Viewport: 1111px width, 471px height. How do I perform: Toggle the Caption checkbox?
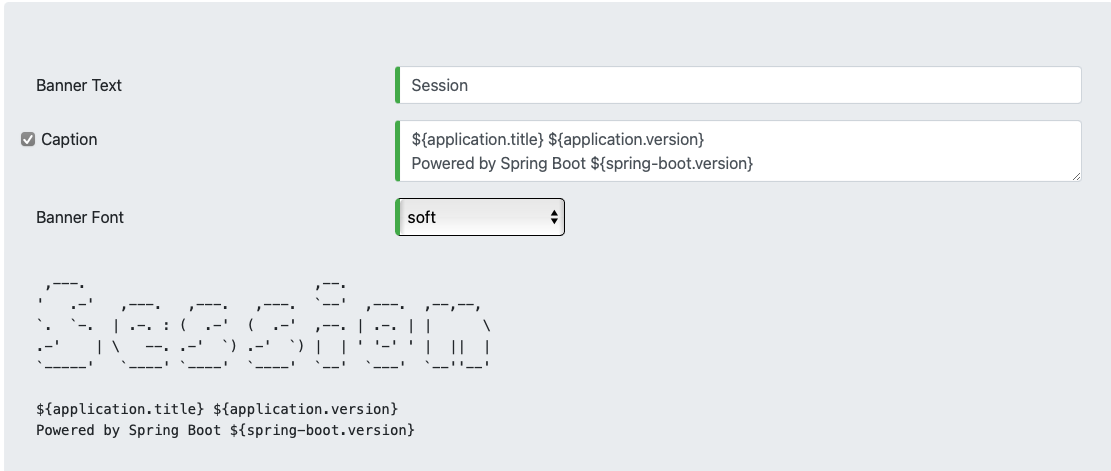[28, 140]
